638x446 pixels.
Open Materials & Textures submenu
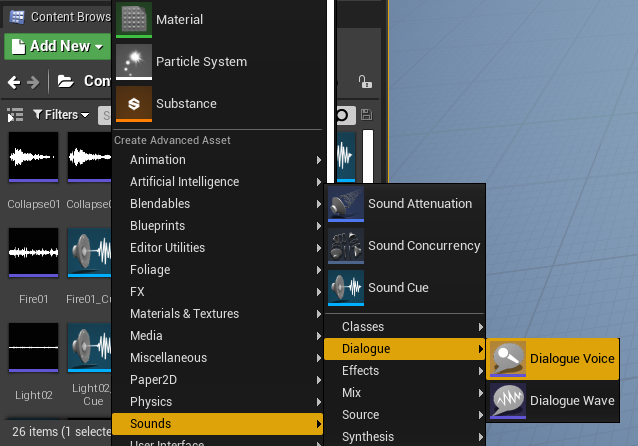pos(218,314)
